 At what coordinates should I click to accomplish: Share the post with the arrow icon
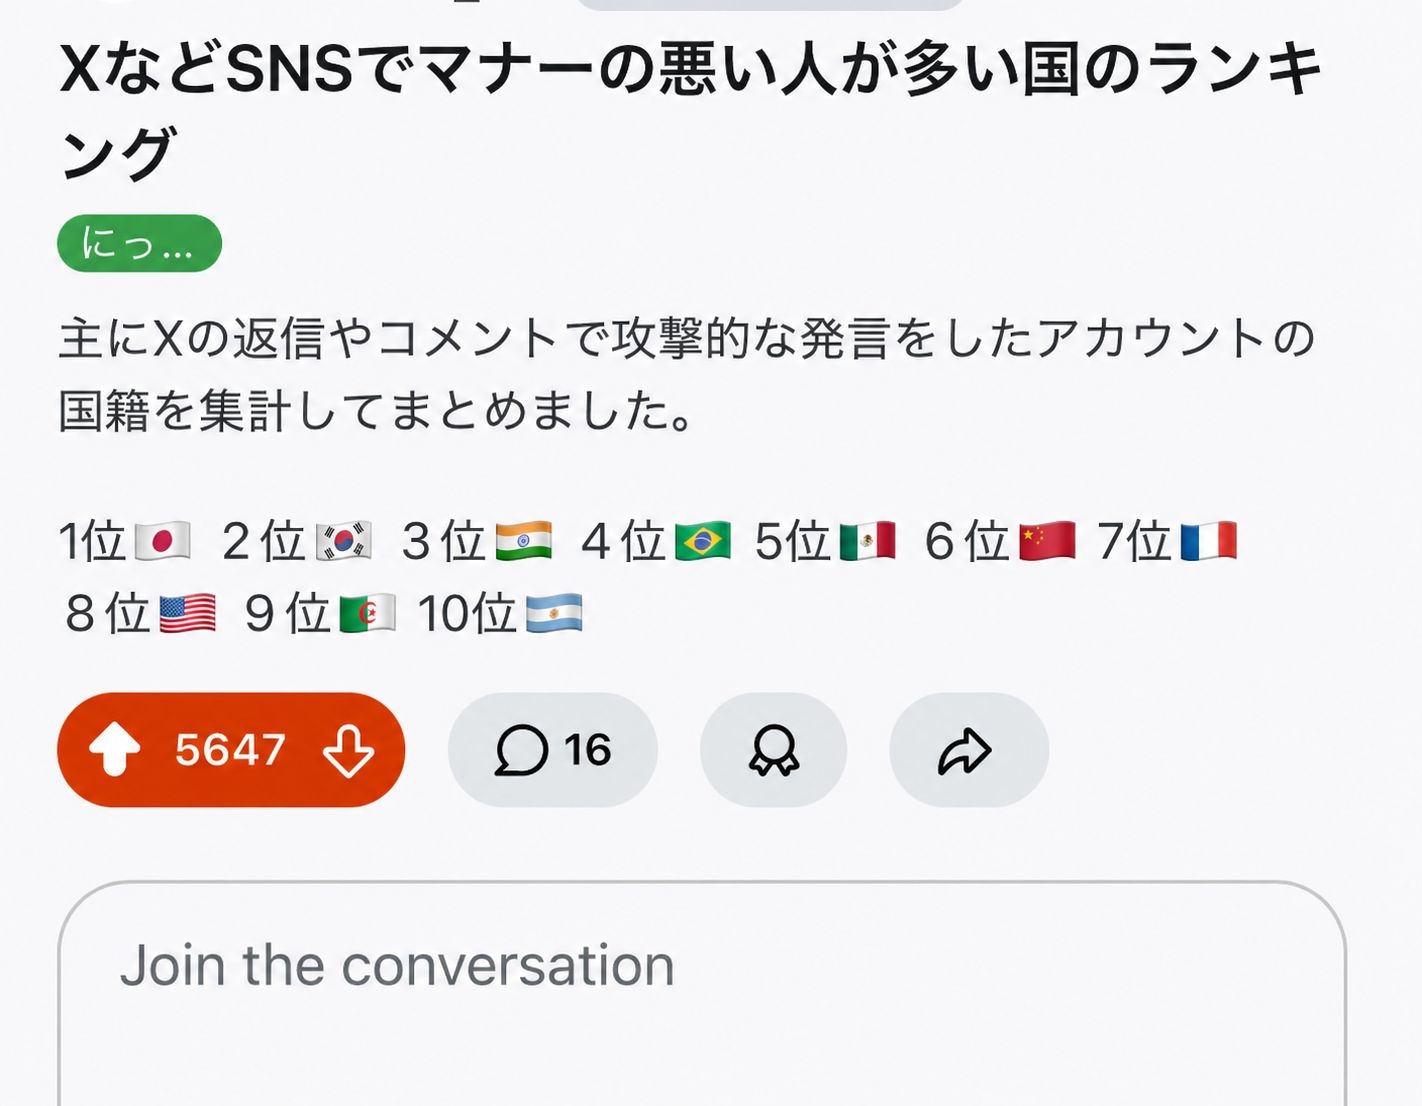965,751
